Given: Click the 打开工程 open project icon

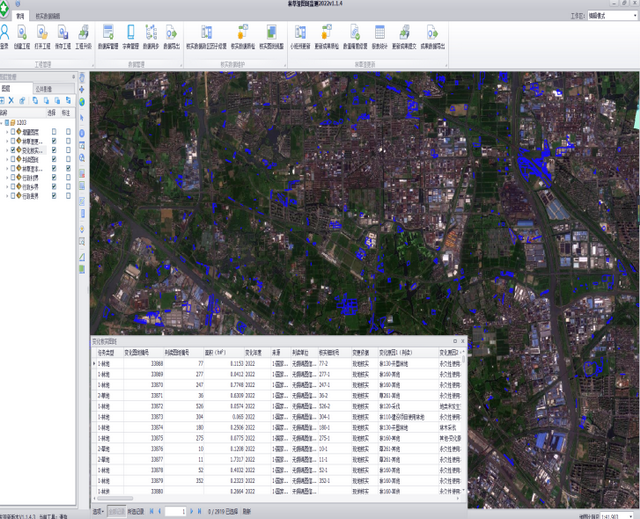Looking at the screenshot, I should point(42,32).
